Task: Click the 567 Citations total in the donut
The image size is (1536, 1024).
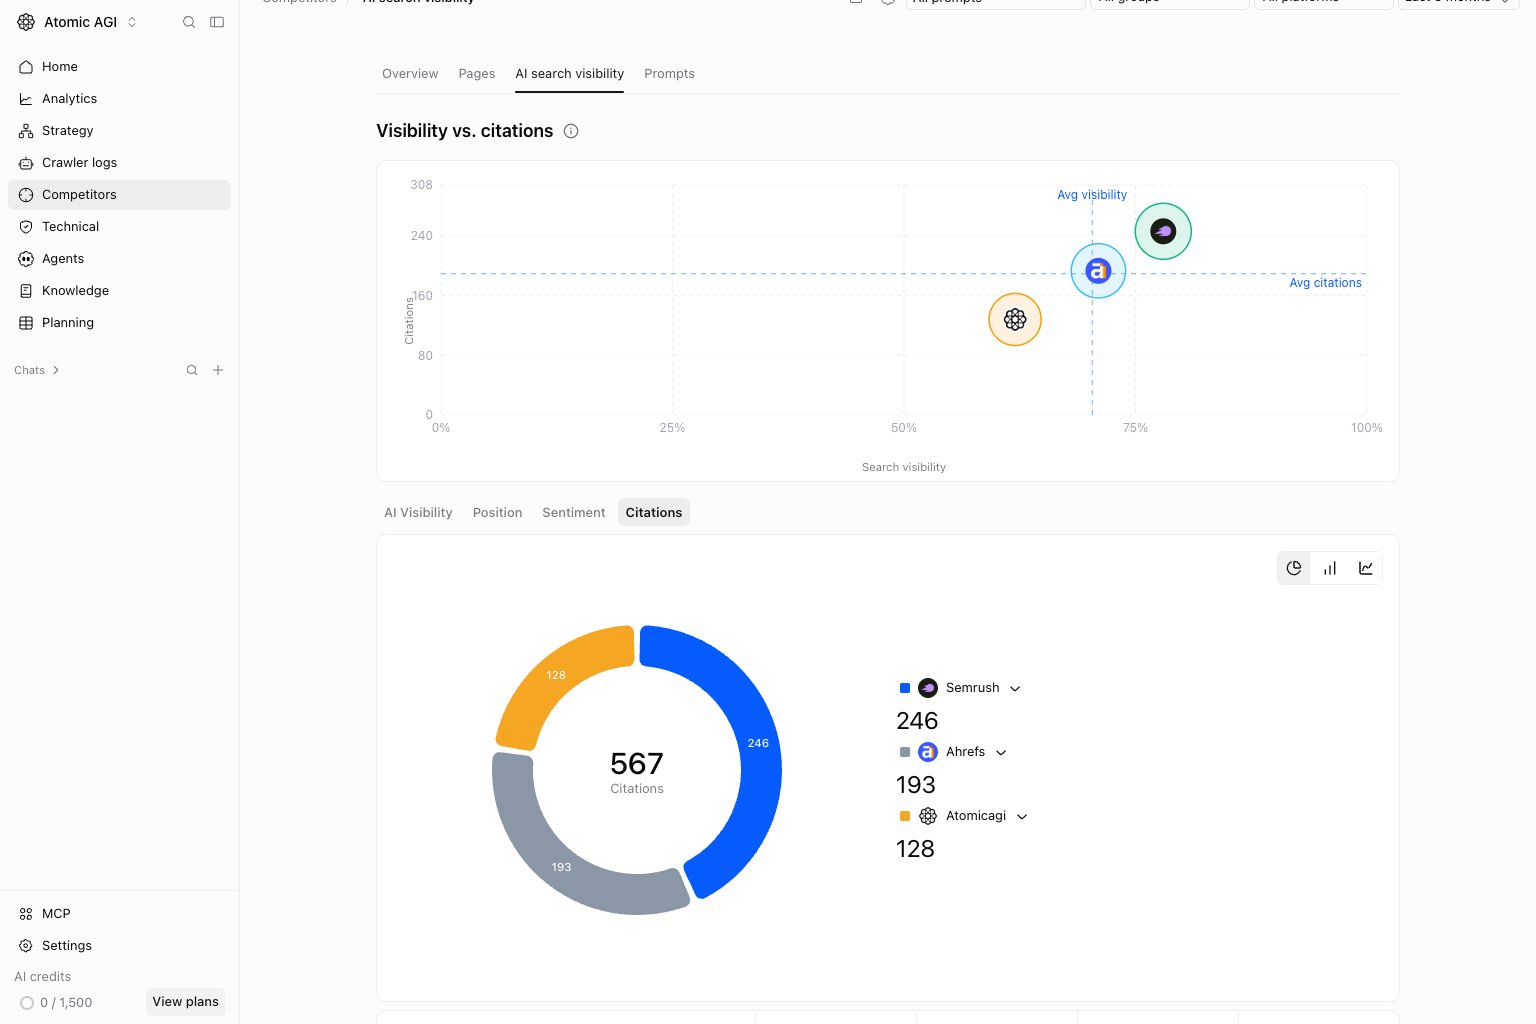Action: (637, 772)
